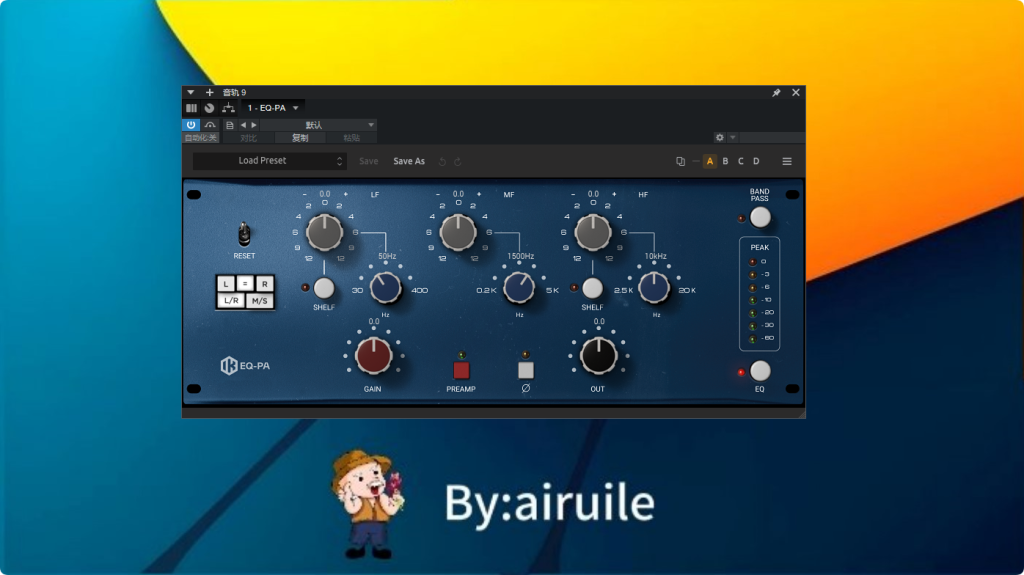Open the 默认 preset dropdown
The height and width of the screenshot is (575, 1024).
click(x=318, y=125)
